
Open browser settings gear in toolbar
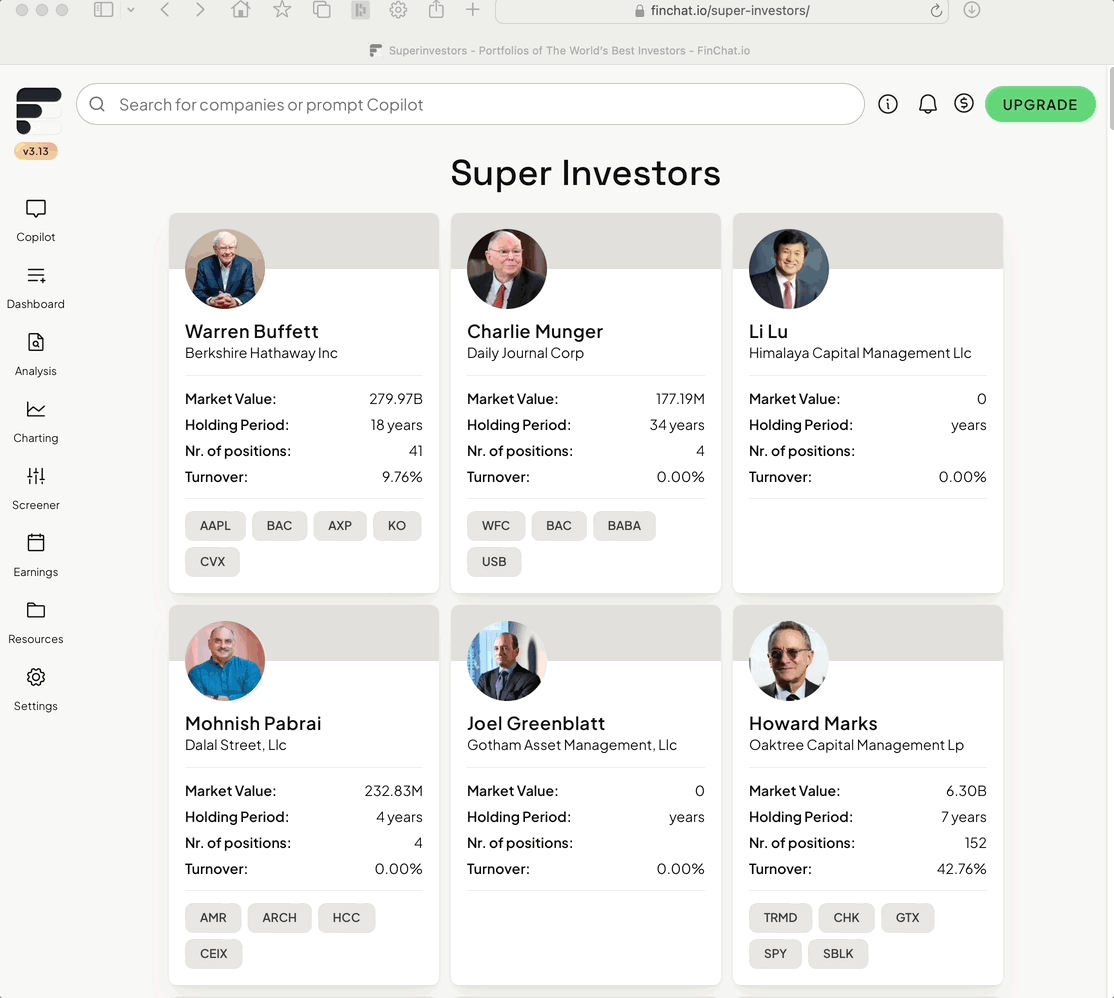[399, 10]
